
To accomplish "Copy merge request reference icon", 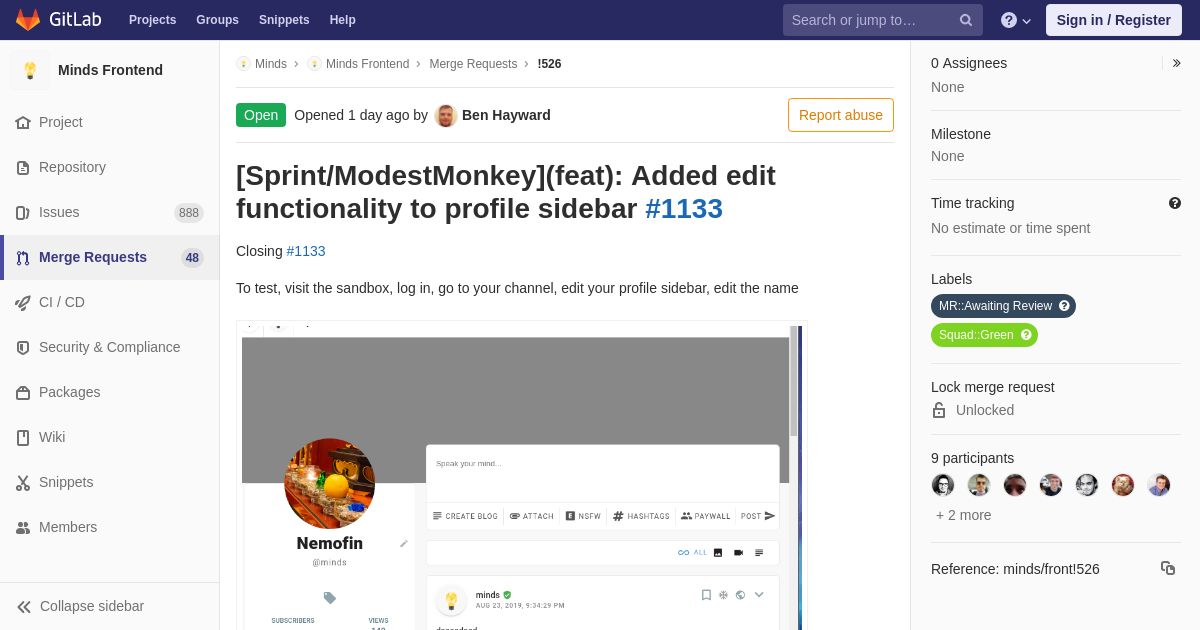I will pos(1167,568).
